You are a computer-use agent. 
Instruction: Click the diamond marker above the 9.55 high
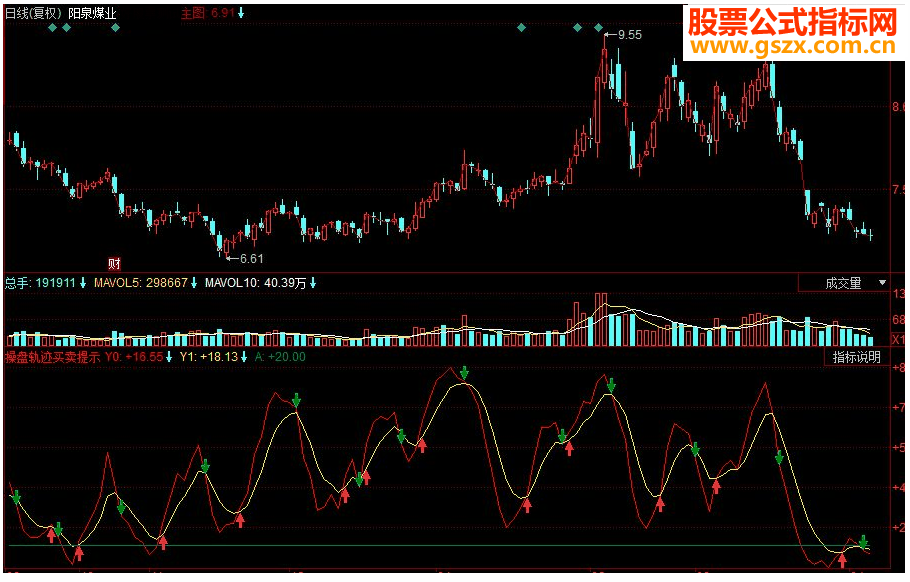pyautogui.click(x=599, y=27)
